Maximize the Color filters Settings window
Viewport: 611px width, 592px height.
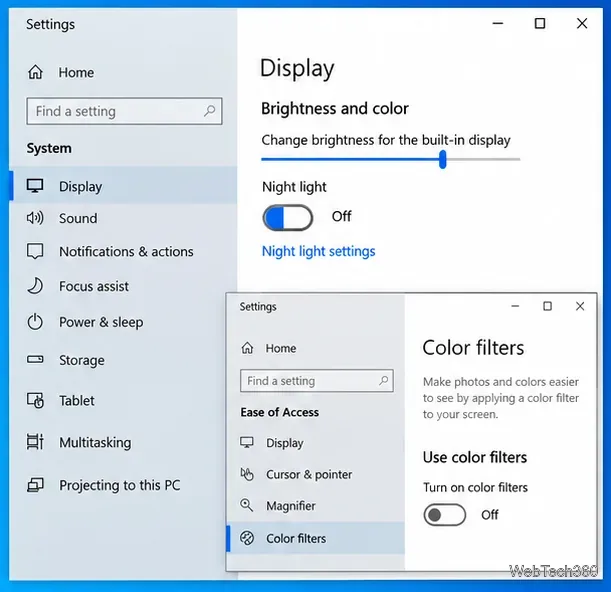point(547,306)
